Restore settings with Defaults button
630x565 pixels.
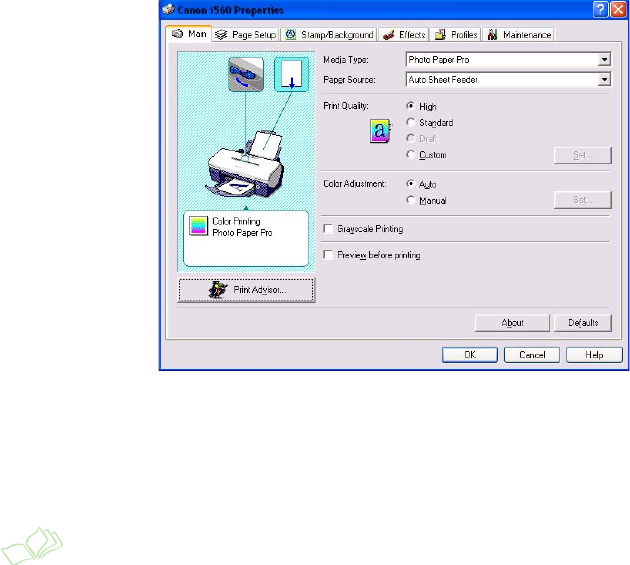pyautogui.click(x=583, y=323)
